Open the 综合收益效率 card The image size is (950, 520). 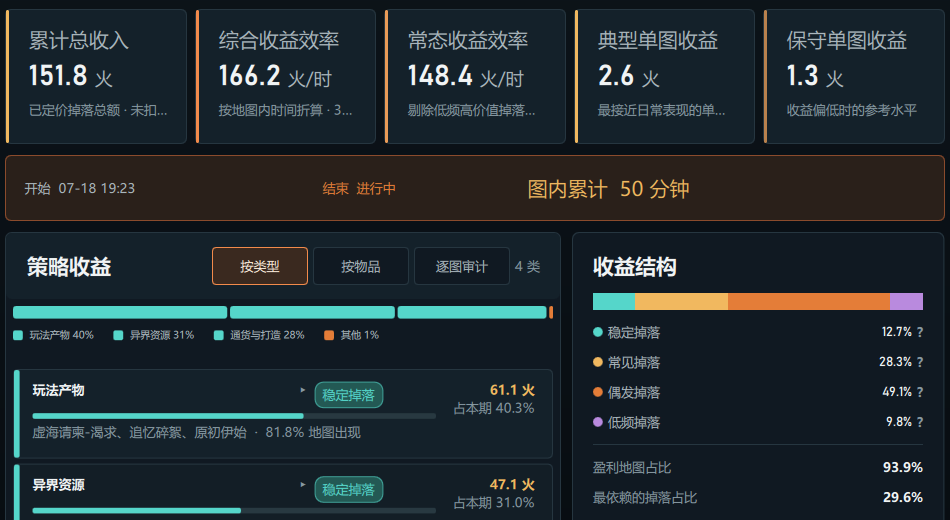[286, 76]
